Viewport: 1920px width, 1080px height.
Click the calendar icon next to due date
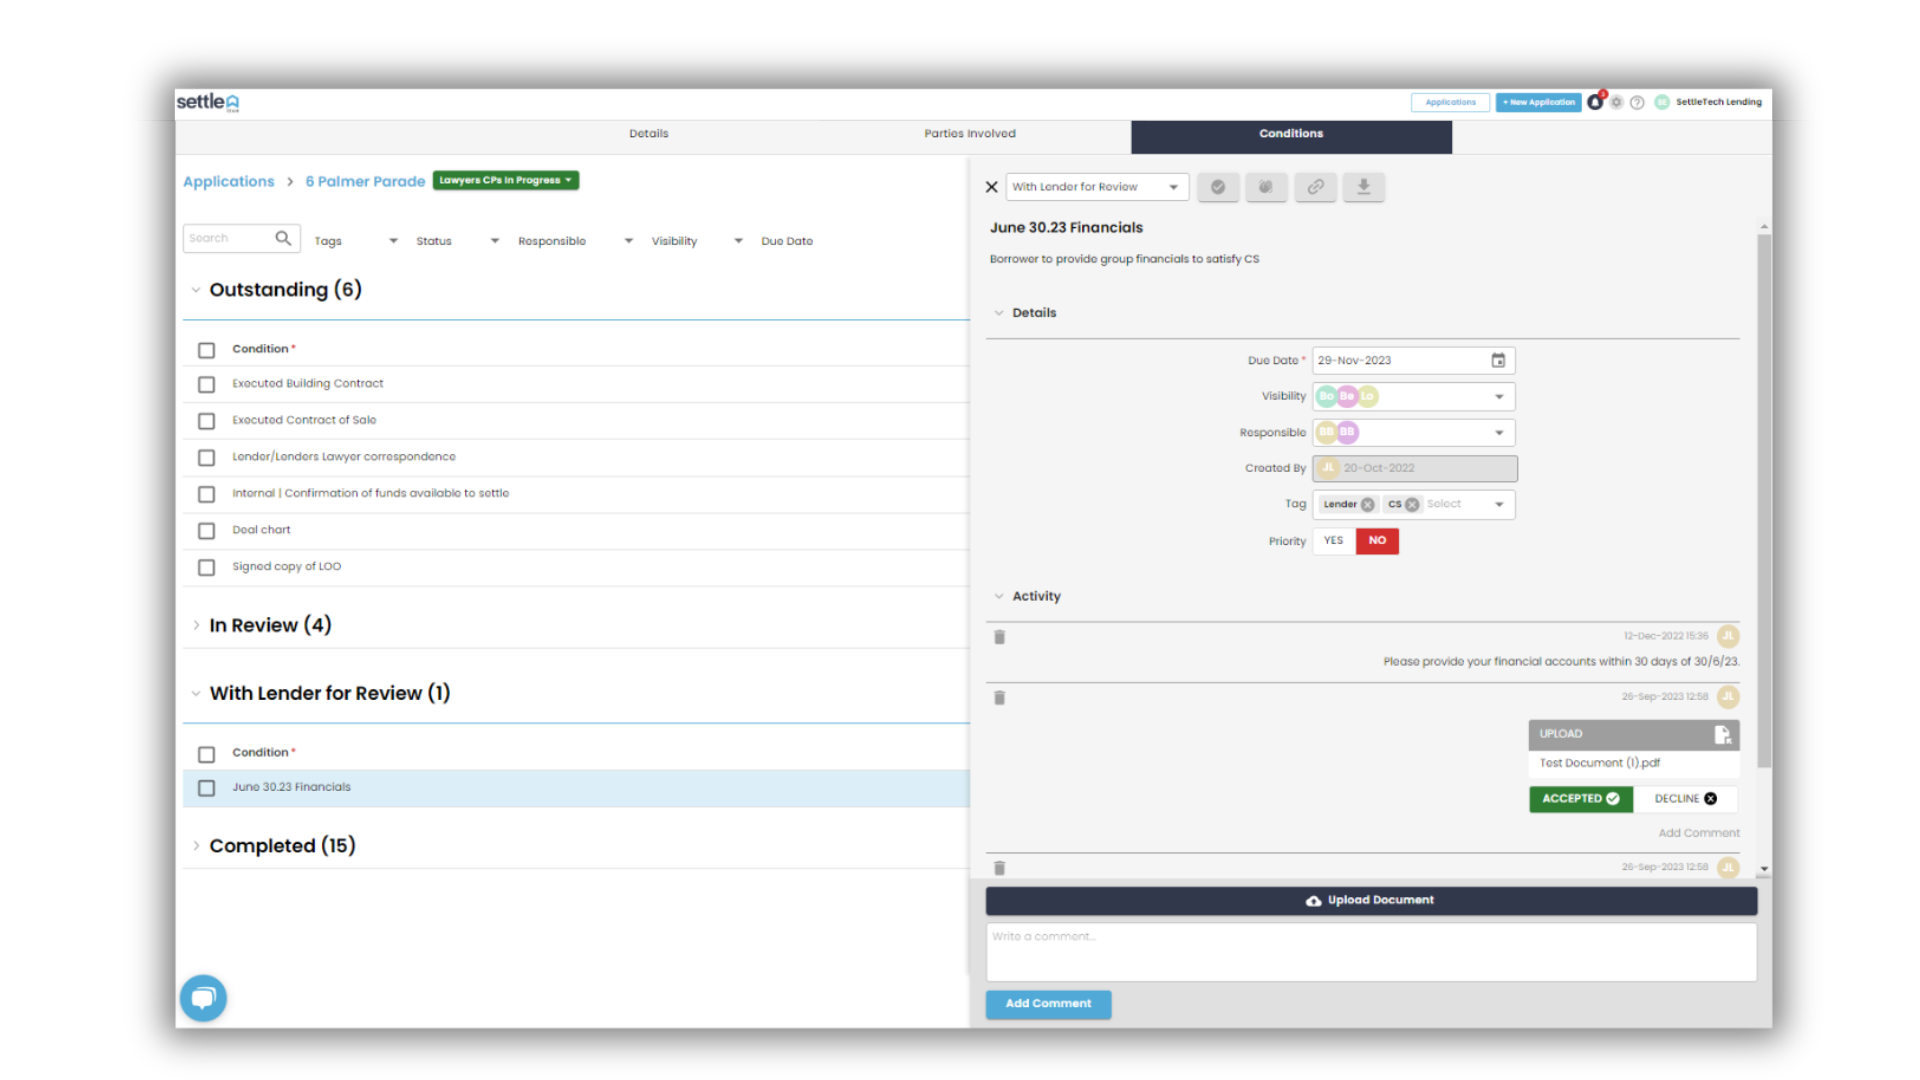pos(1498,360)
